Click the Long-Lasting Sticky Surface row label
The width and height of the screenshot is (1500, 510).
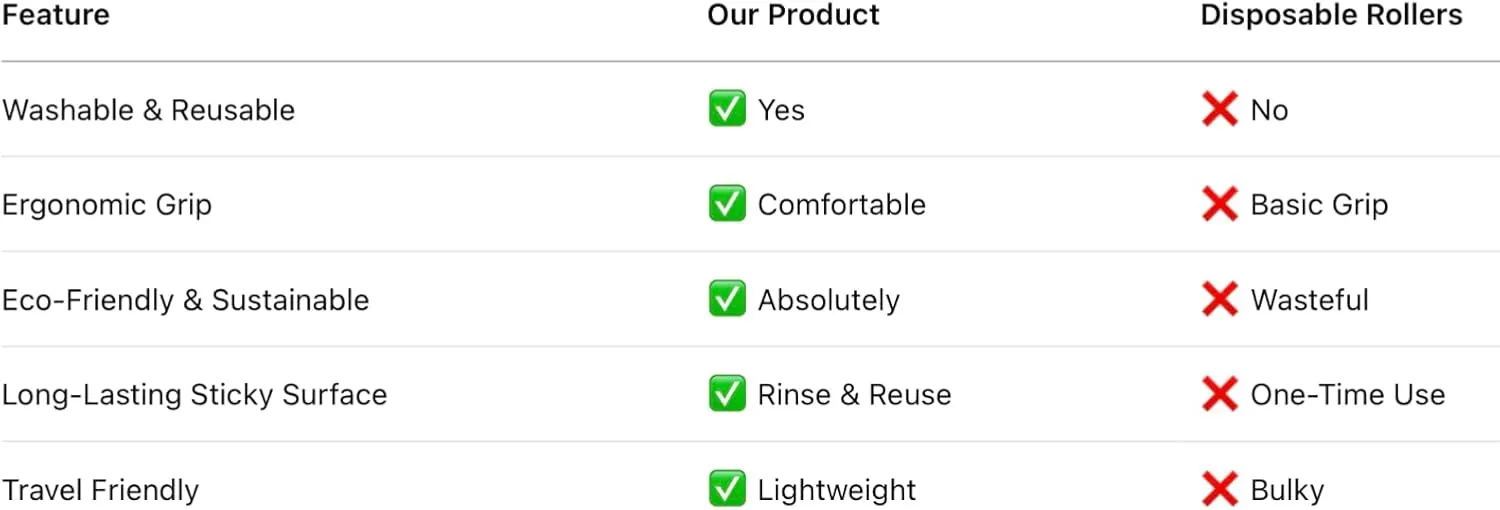tap(194, 395)
